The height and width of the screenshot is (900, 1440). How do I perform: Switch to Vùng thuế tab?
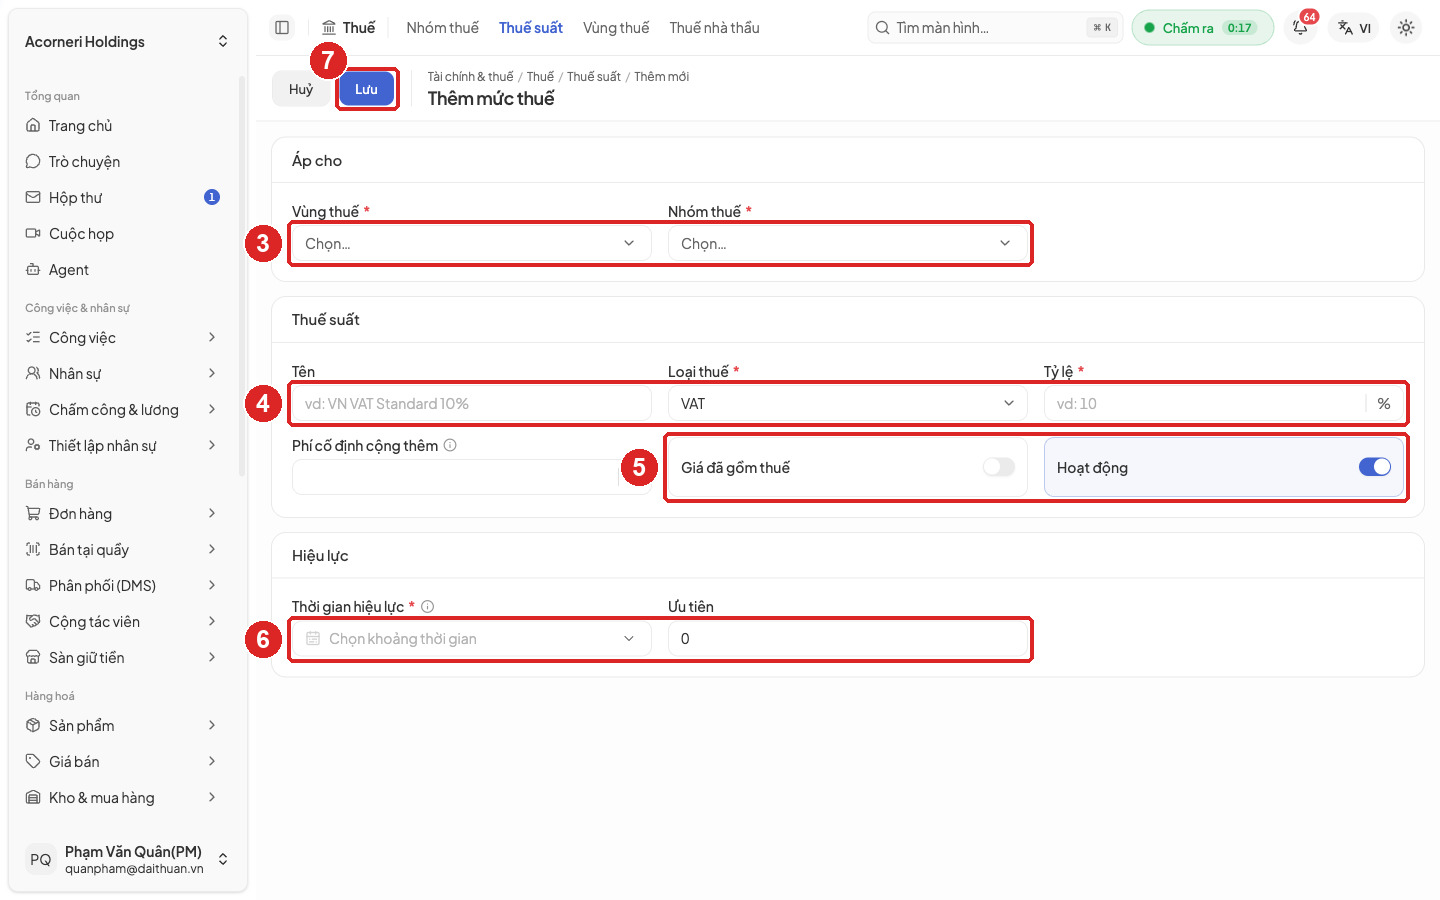click(616, 28)
